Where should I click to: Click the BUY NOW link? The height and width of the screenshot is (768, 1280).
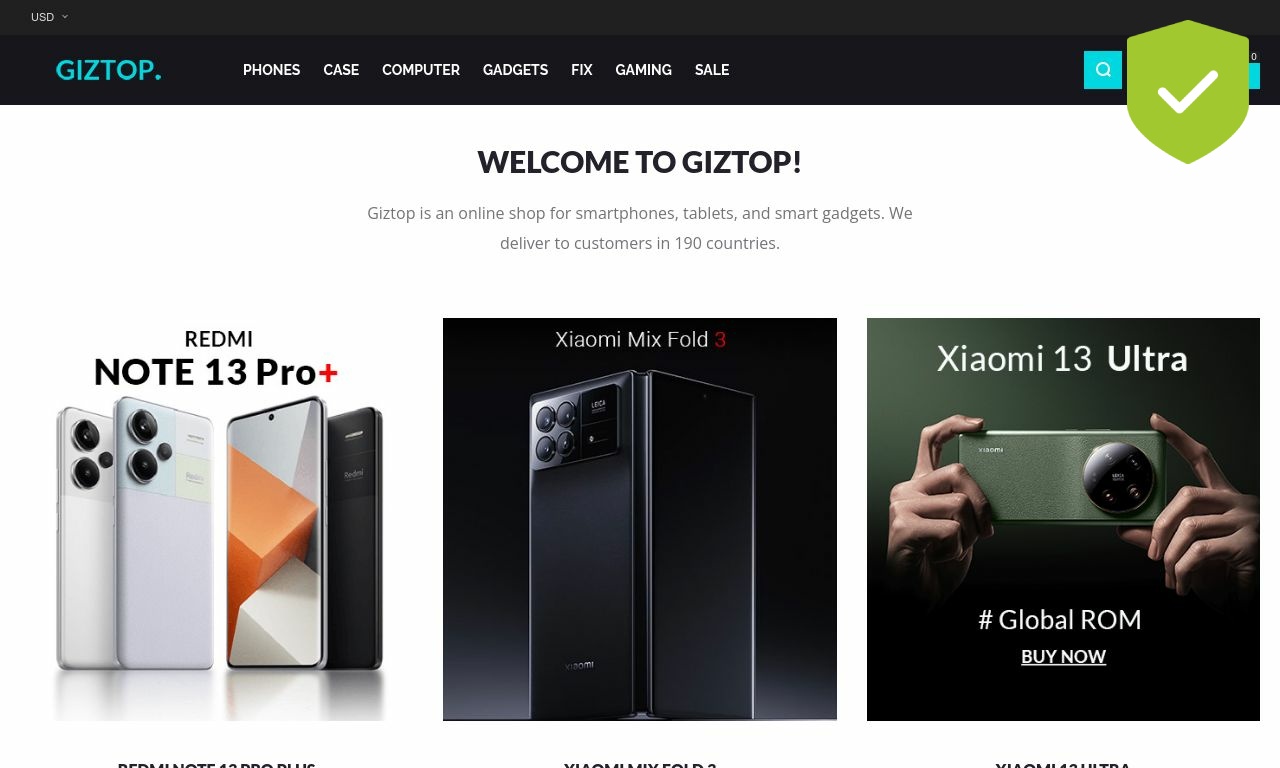[x=1063, y=657]
